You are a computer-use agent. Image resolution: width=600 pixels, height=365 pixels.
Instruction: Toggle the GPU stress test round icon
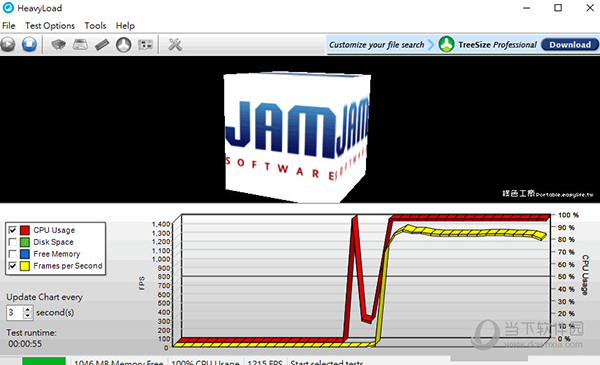124,45
